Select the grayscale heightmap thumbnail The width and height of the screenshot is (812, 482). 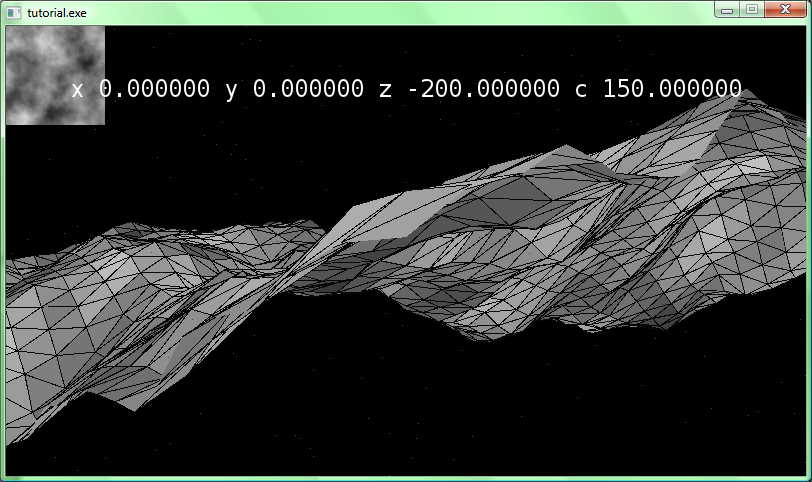click(55, 75)
